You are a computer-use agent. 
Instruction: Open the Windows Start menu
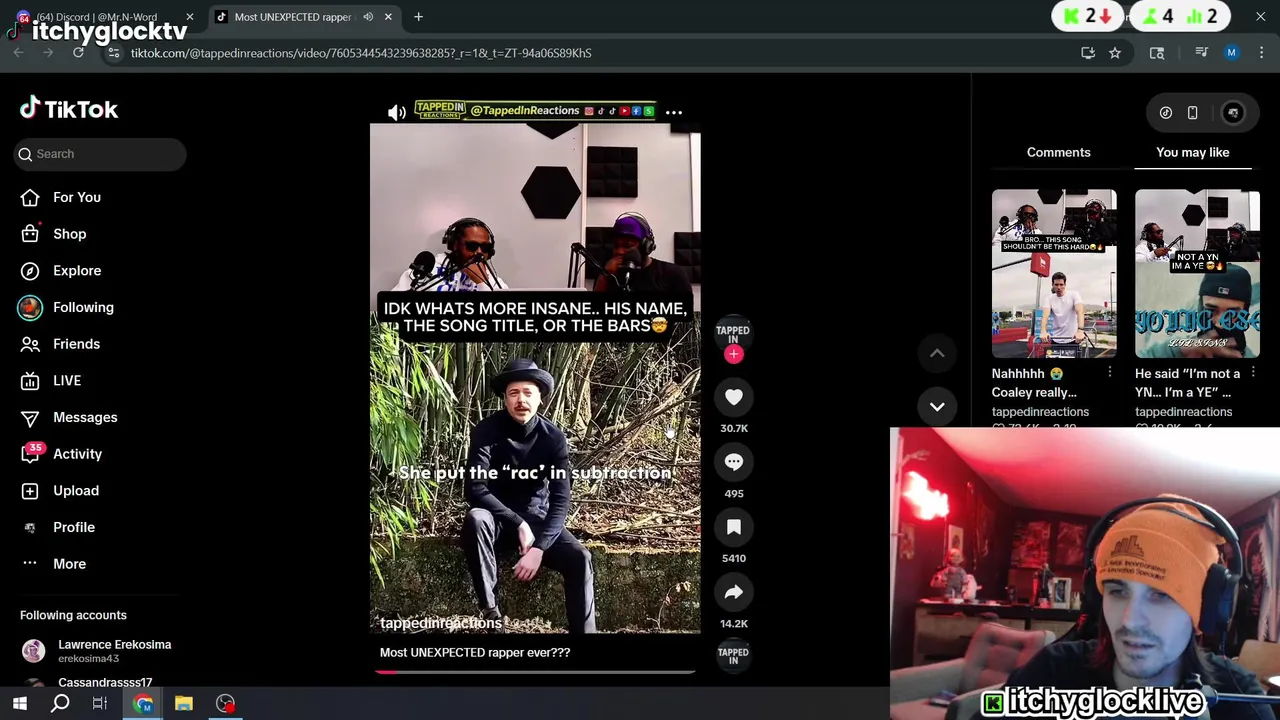click(x=20, y=704)
